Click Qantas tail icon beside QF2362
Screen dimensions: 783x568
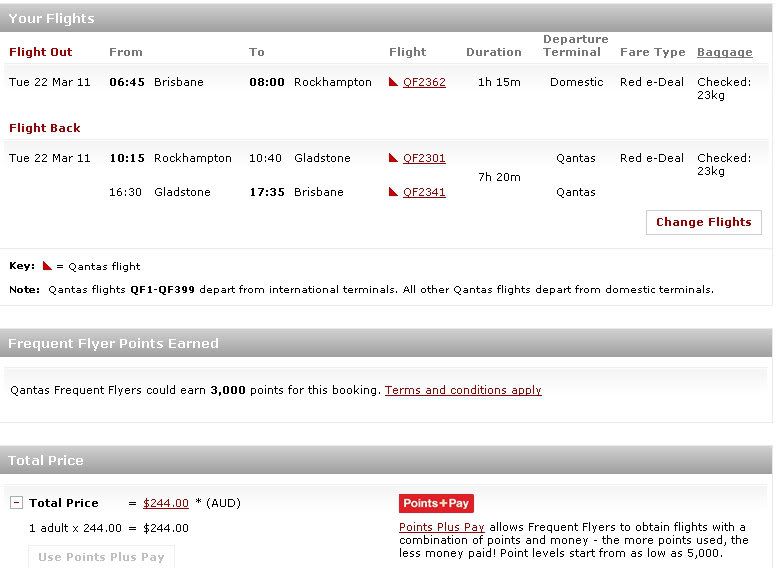(x=393, y=81)
